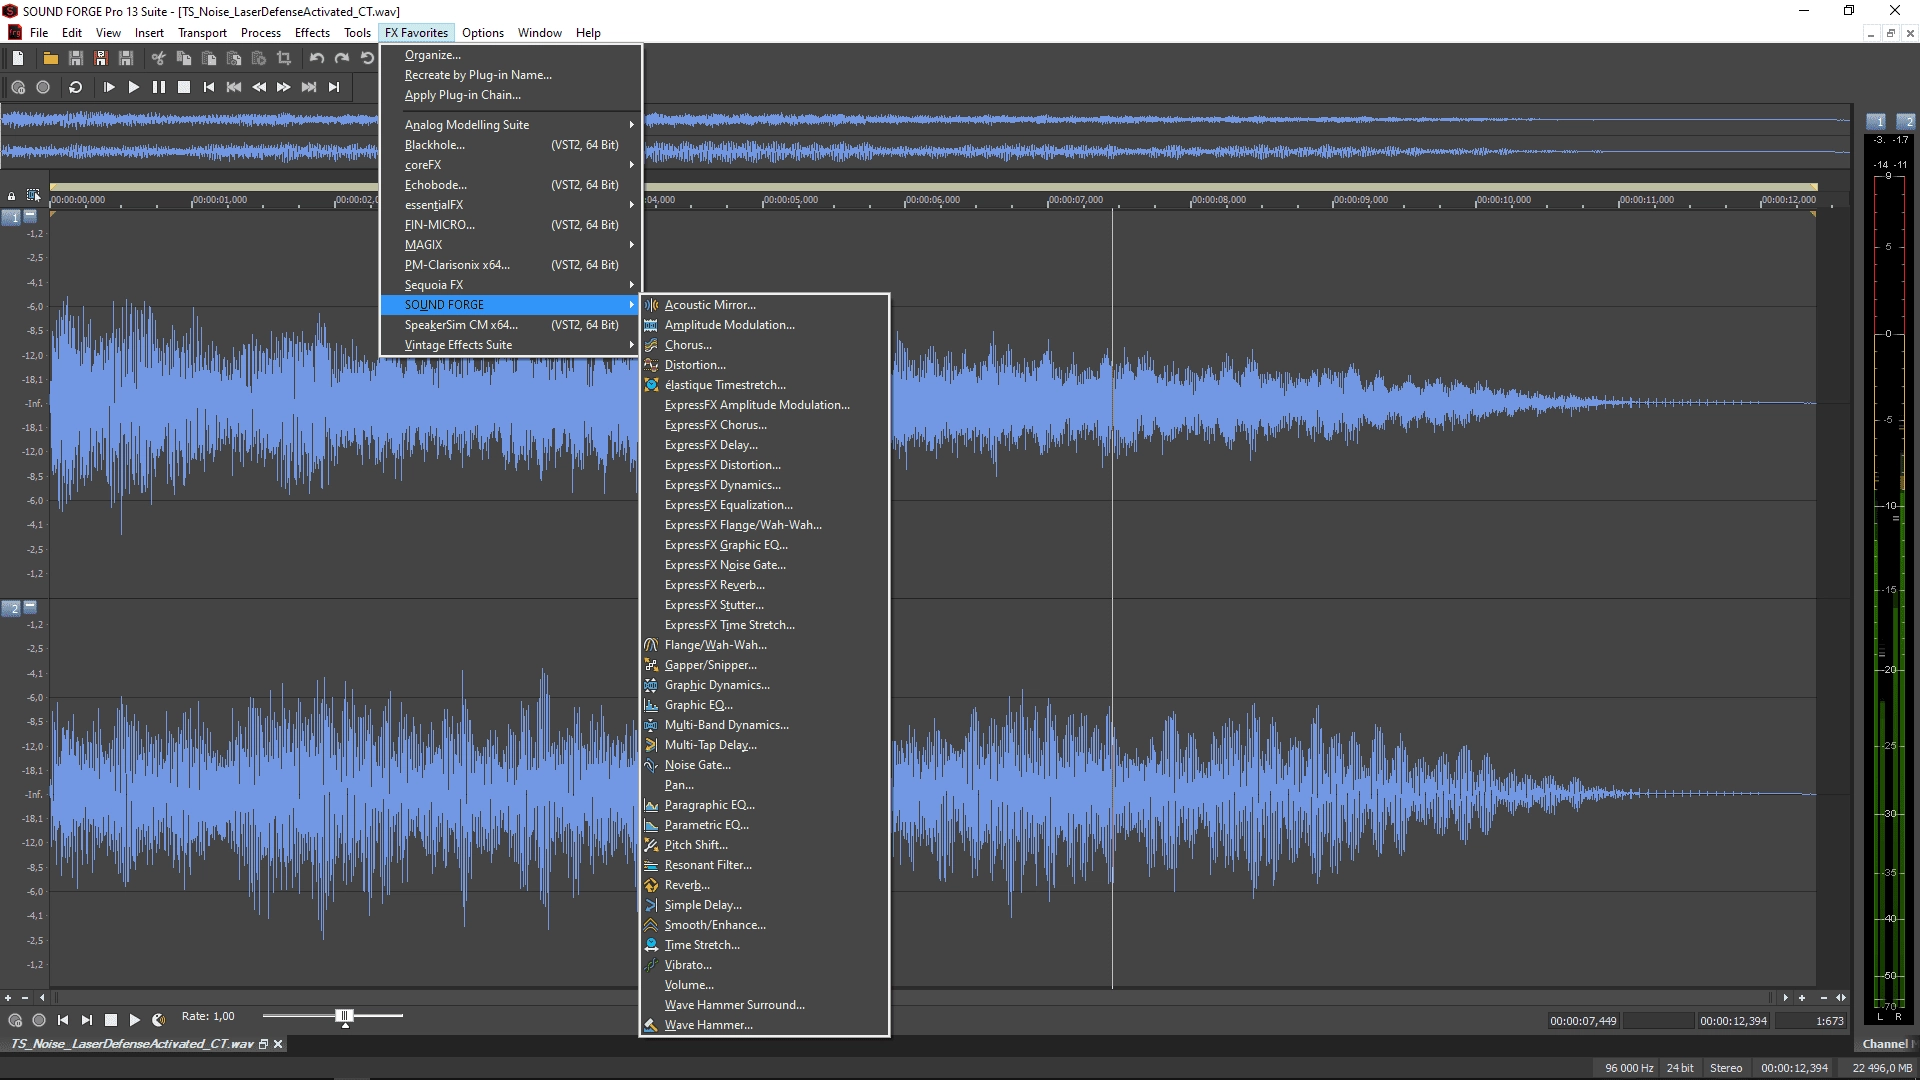Select the Crop/Trim tool icon

284,59
